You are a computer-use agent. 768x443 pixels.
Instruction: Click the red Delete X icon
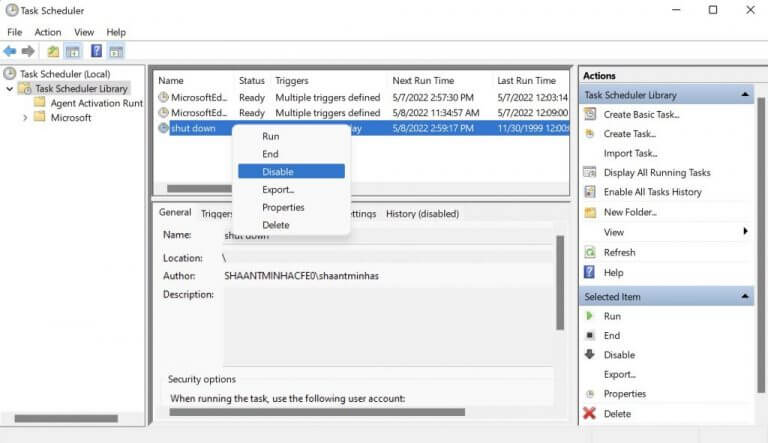590,413
